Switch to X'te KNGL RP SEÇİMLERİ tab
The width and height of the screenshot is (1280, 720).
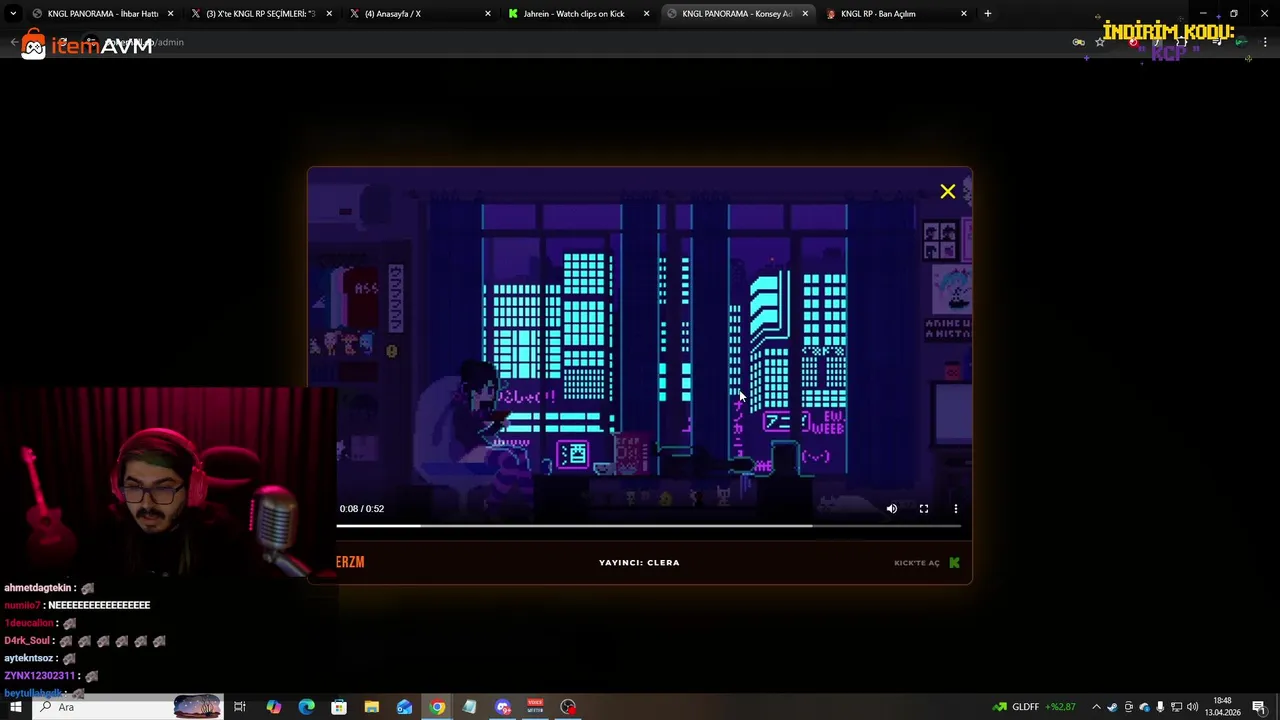260,14
